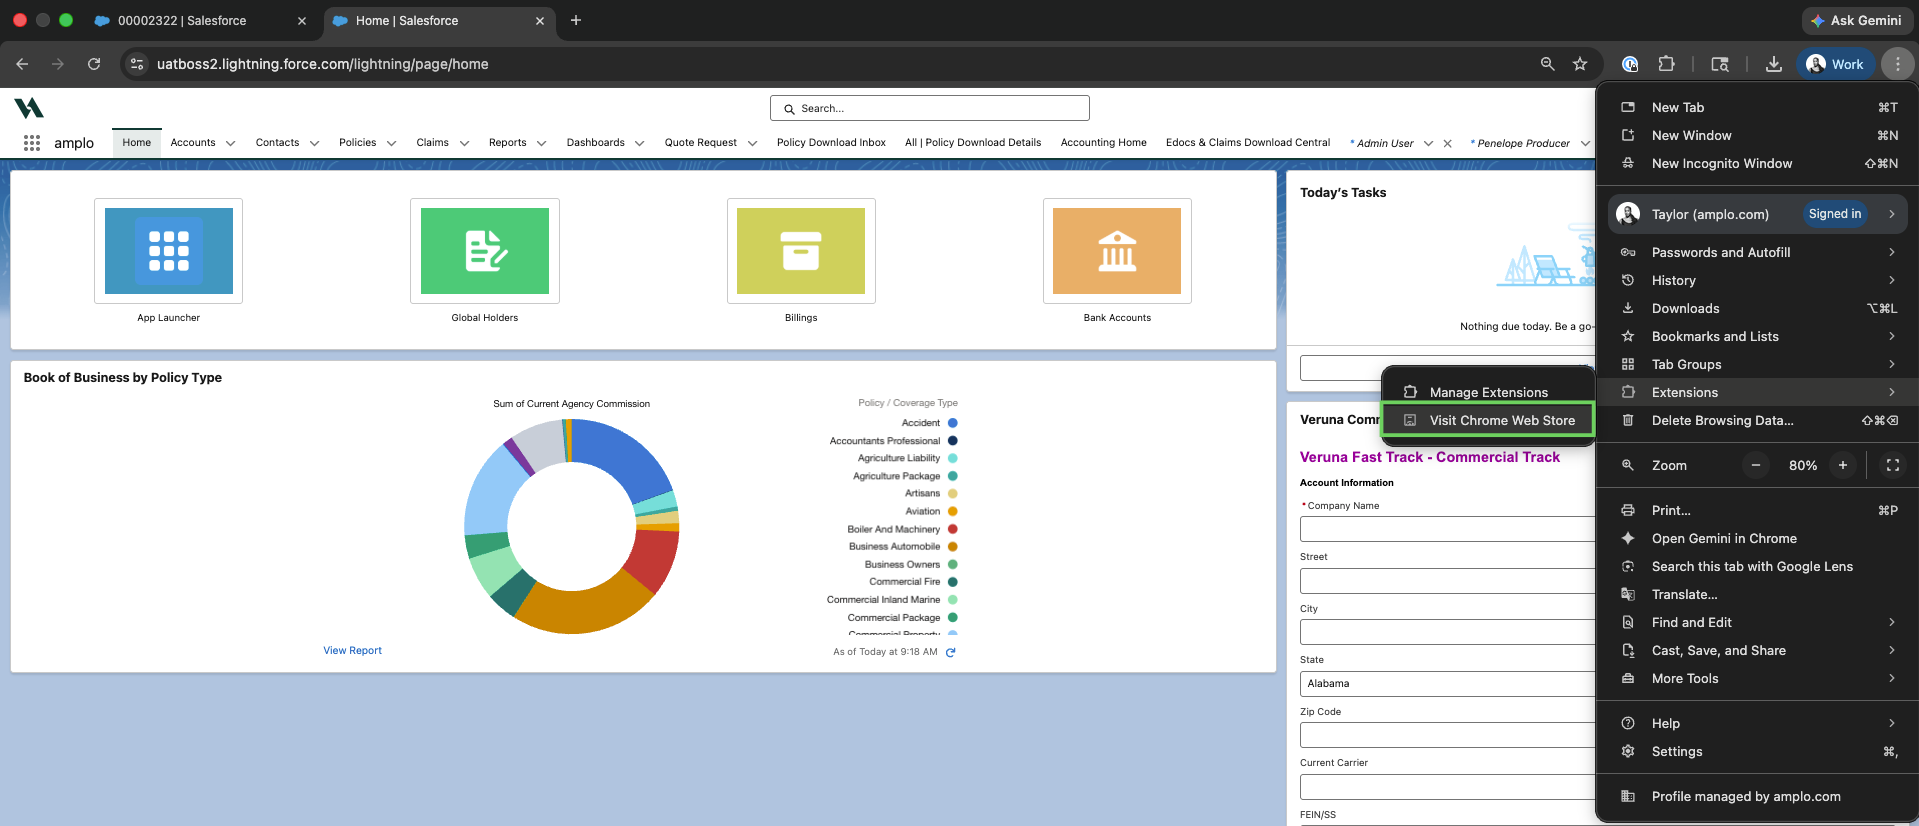Screen dimensions: 1919x826
Task: Select Manage Extensions
Action: pyautogui.click(x=1488, y=392)
